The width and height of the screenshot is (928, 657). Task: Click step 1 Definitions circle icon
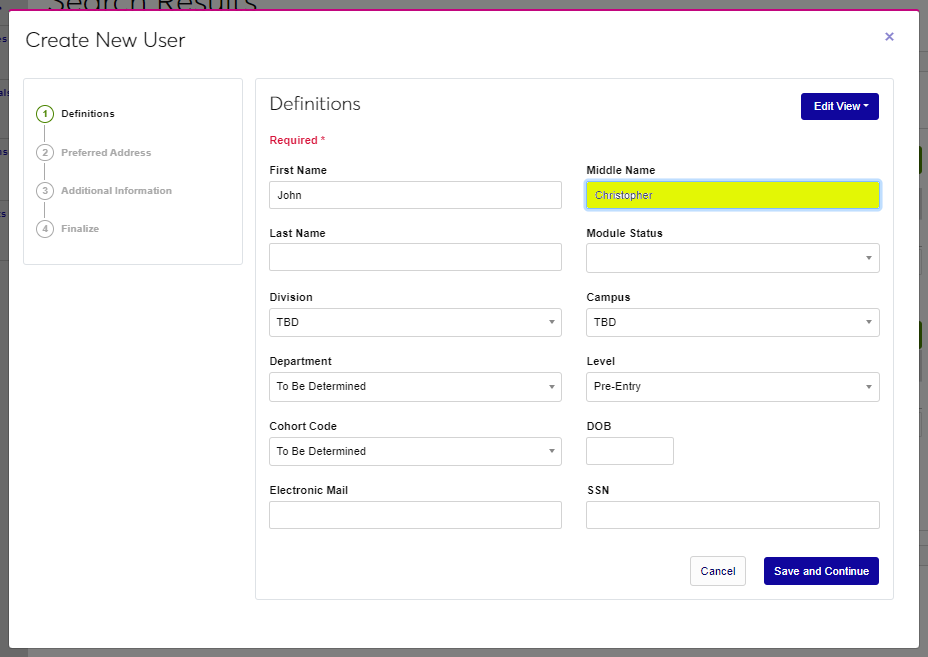pos(45,114)
